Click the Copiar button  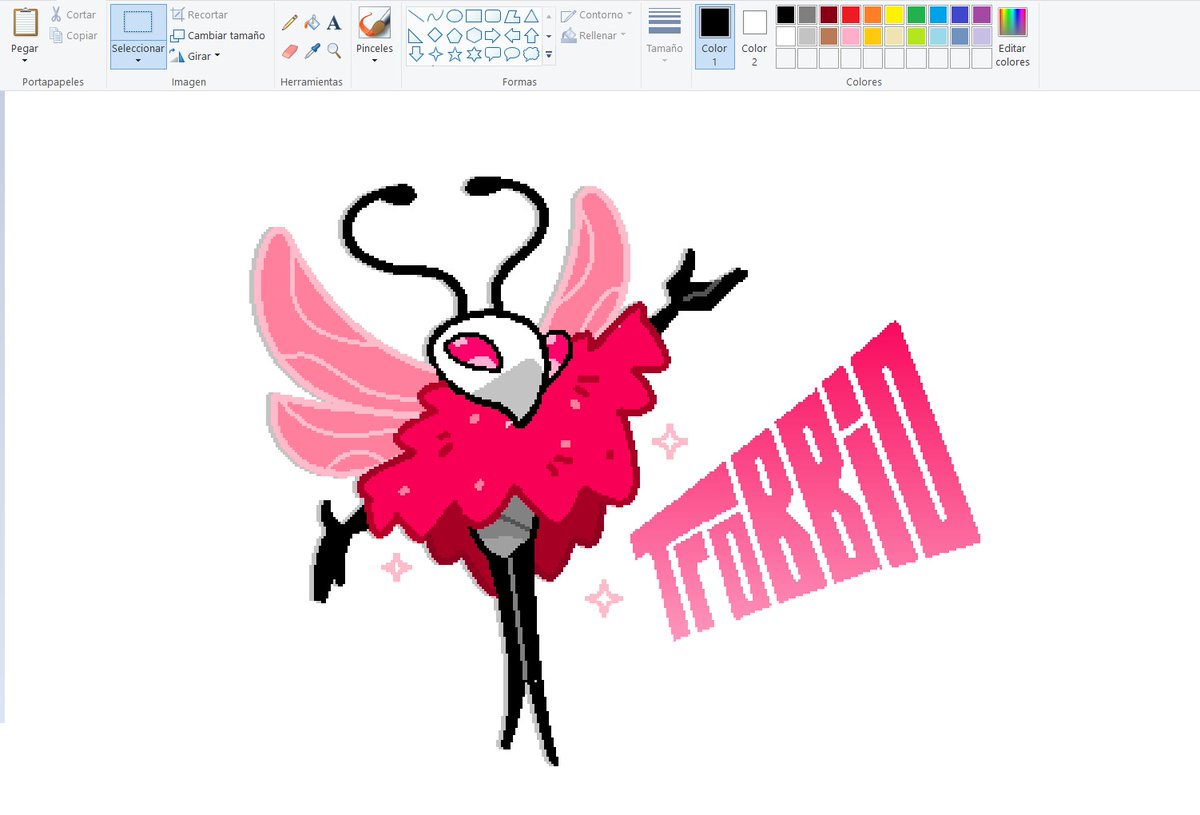coord(74,36)
